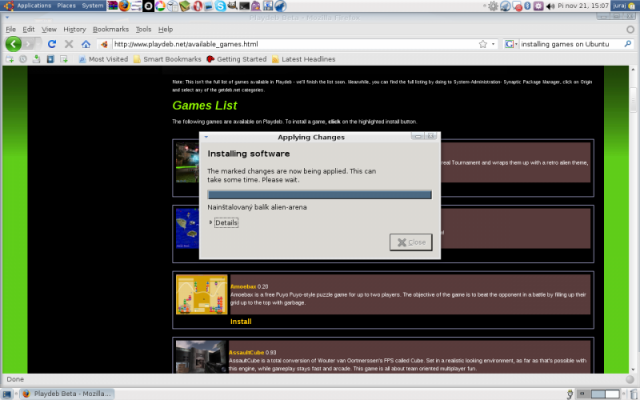Click the search magnifier icon

tap(628, 44)
